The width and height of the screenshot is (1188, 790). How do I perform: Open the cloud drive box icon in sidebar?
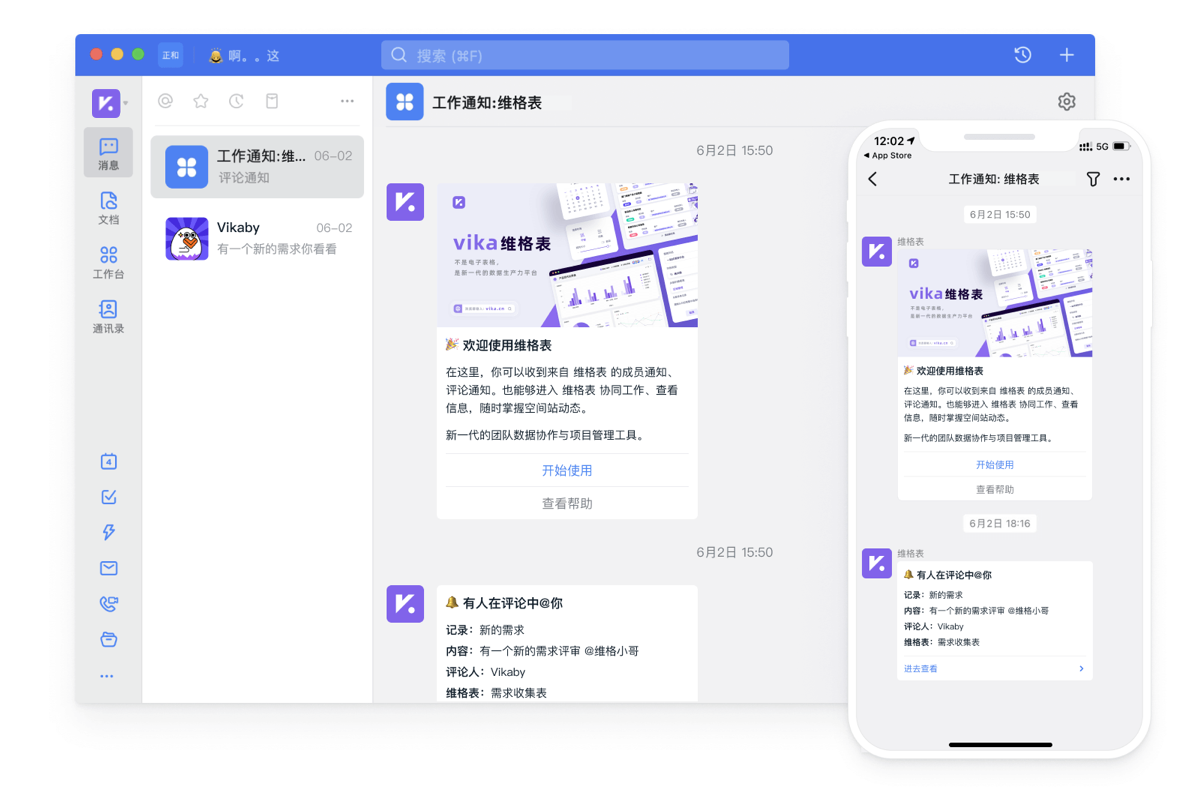(x=108, y=639)
